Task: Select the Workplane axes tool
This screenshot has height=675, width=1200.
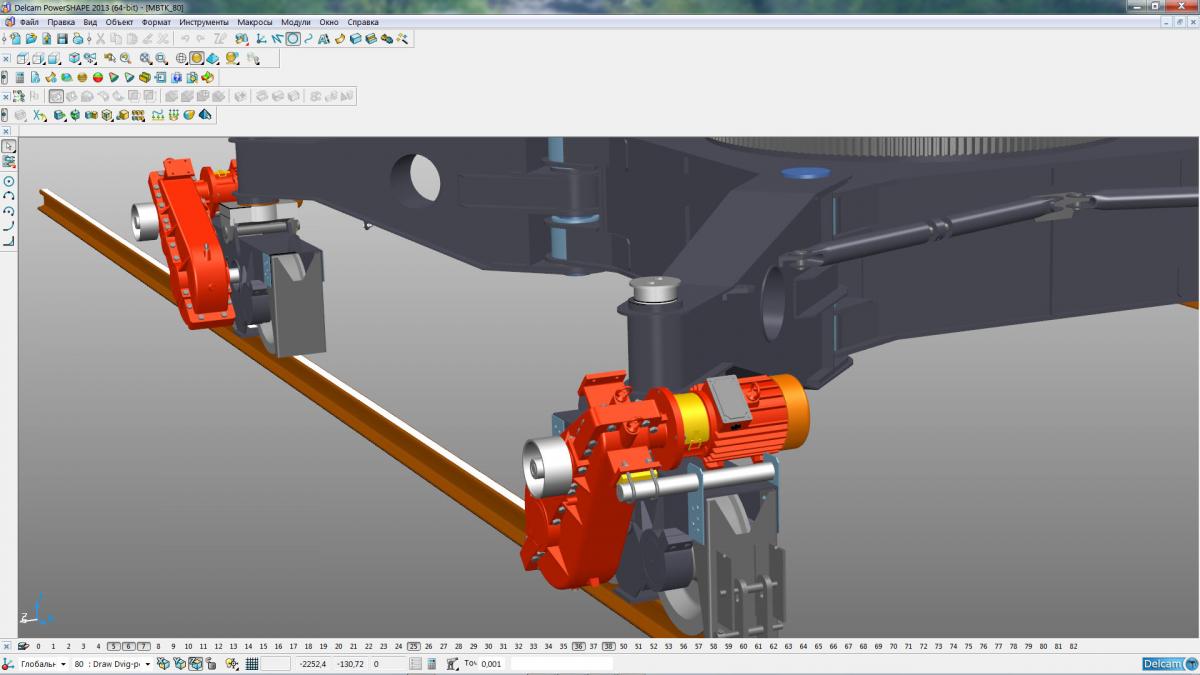Action: click(260, 39)
